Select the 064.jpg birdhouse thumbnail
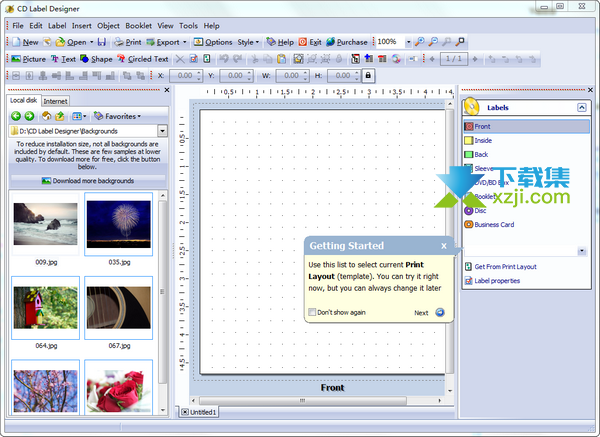Viewport: 600px width, 437px height. [x=46, y=308]
